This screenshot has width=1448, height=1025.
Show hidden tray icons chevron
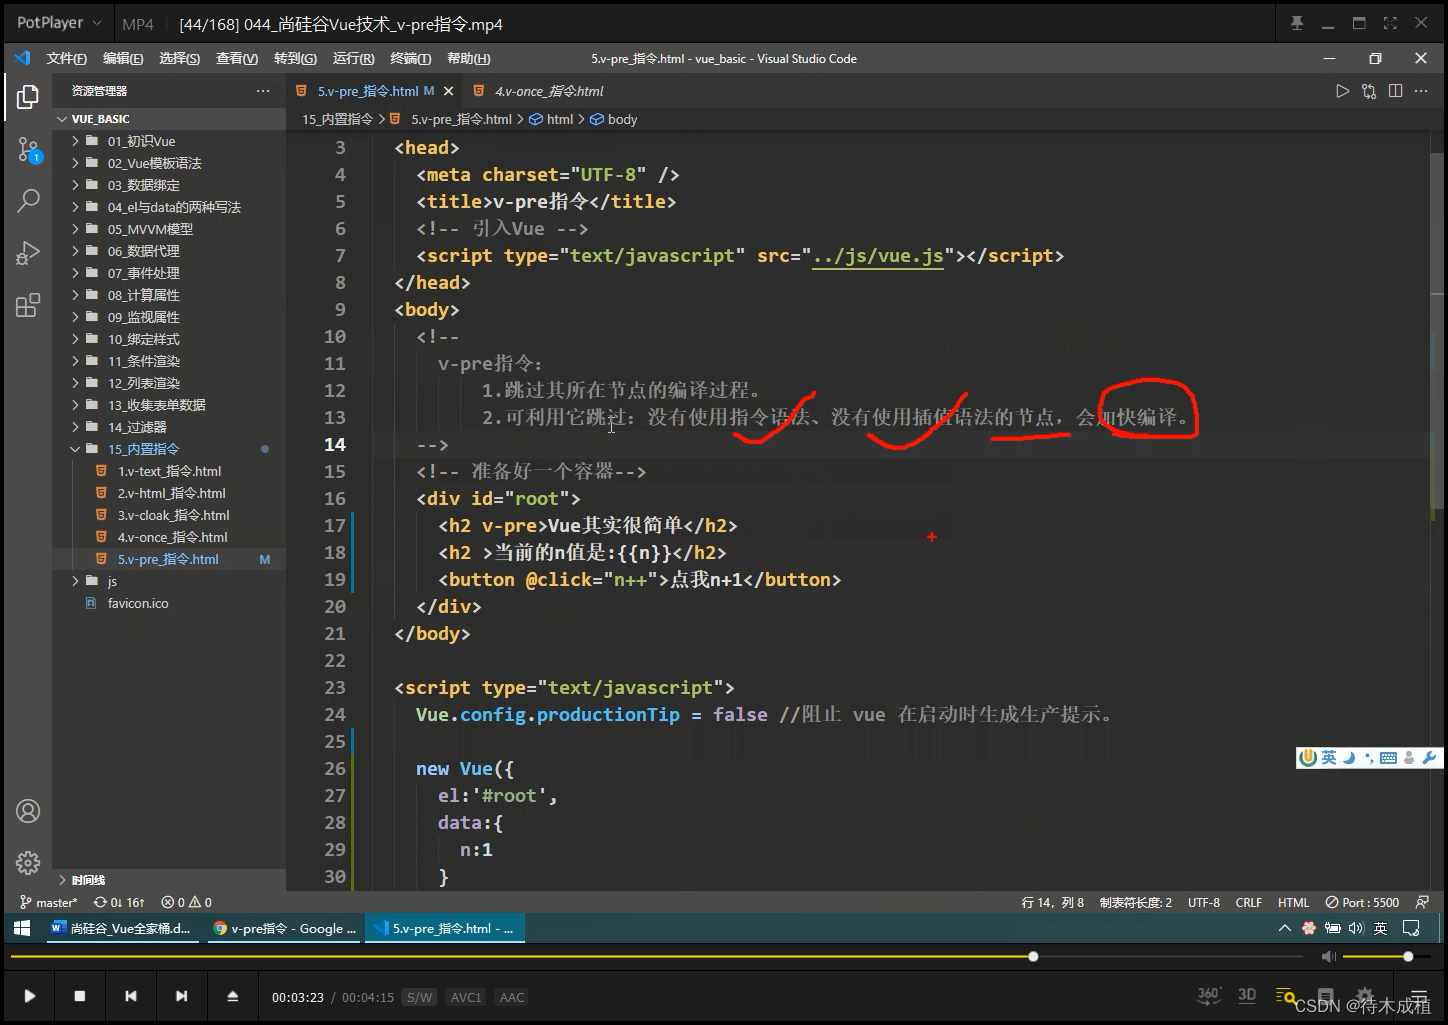click(x=1285, y=928)
